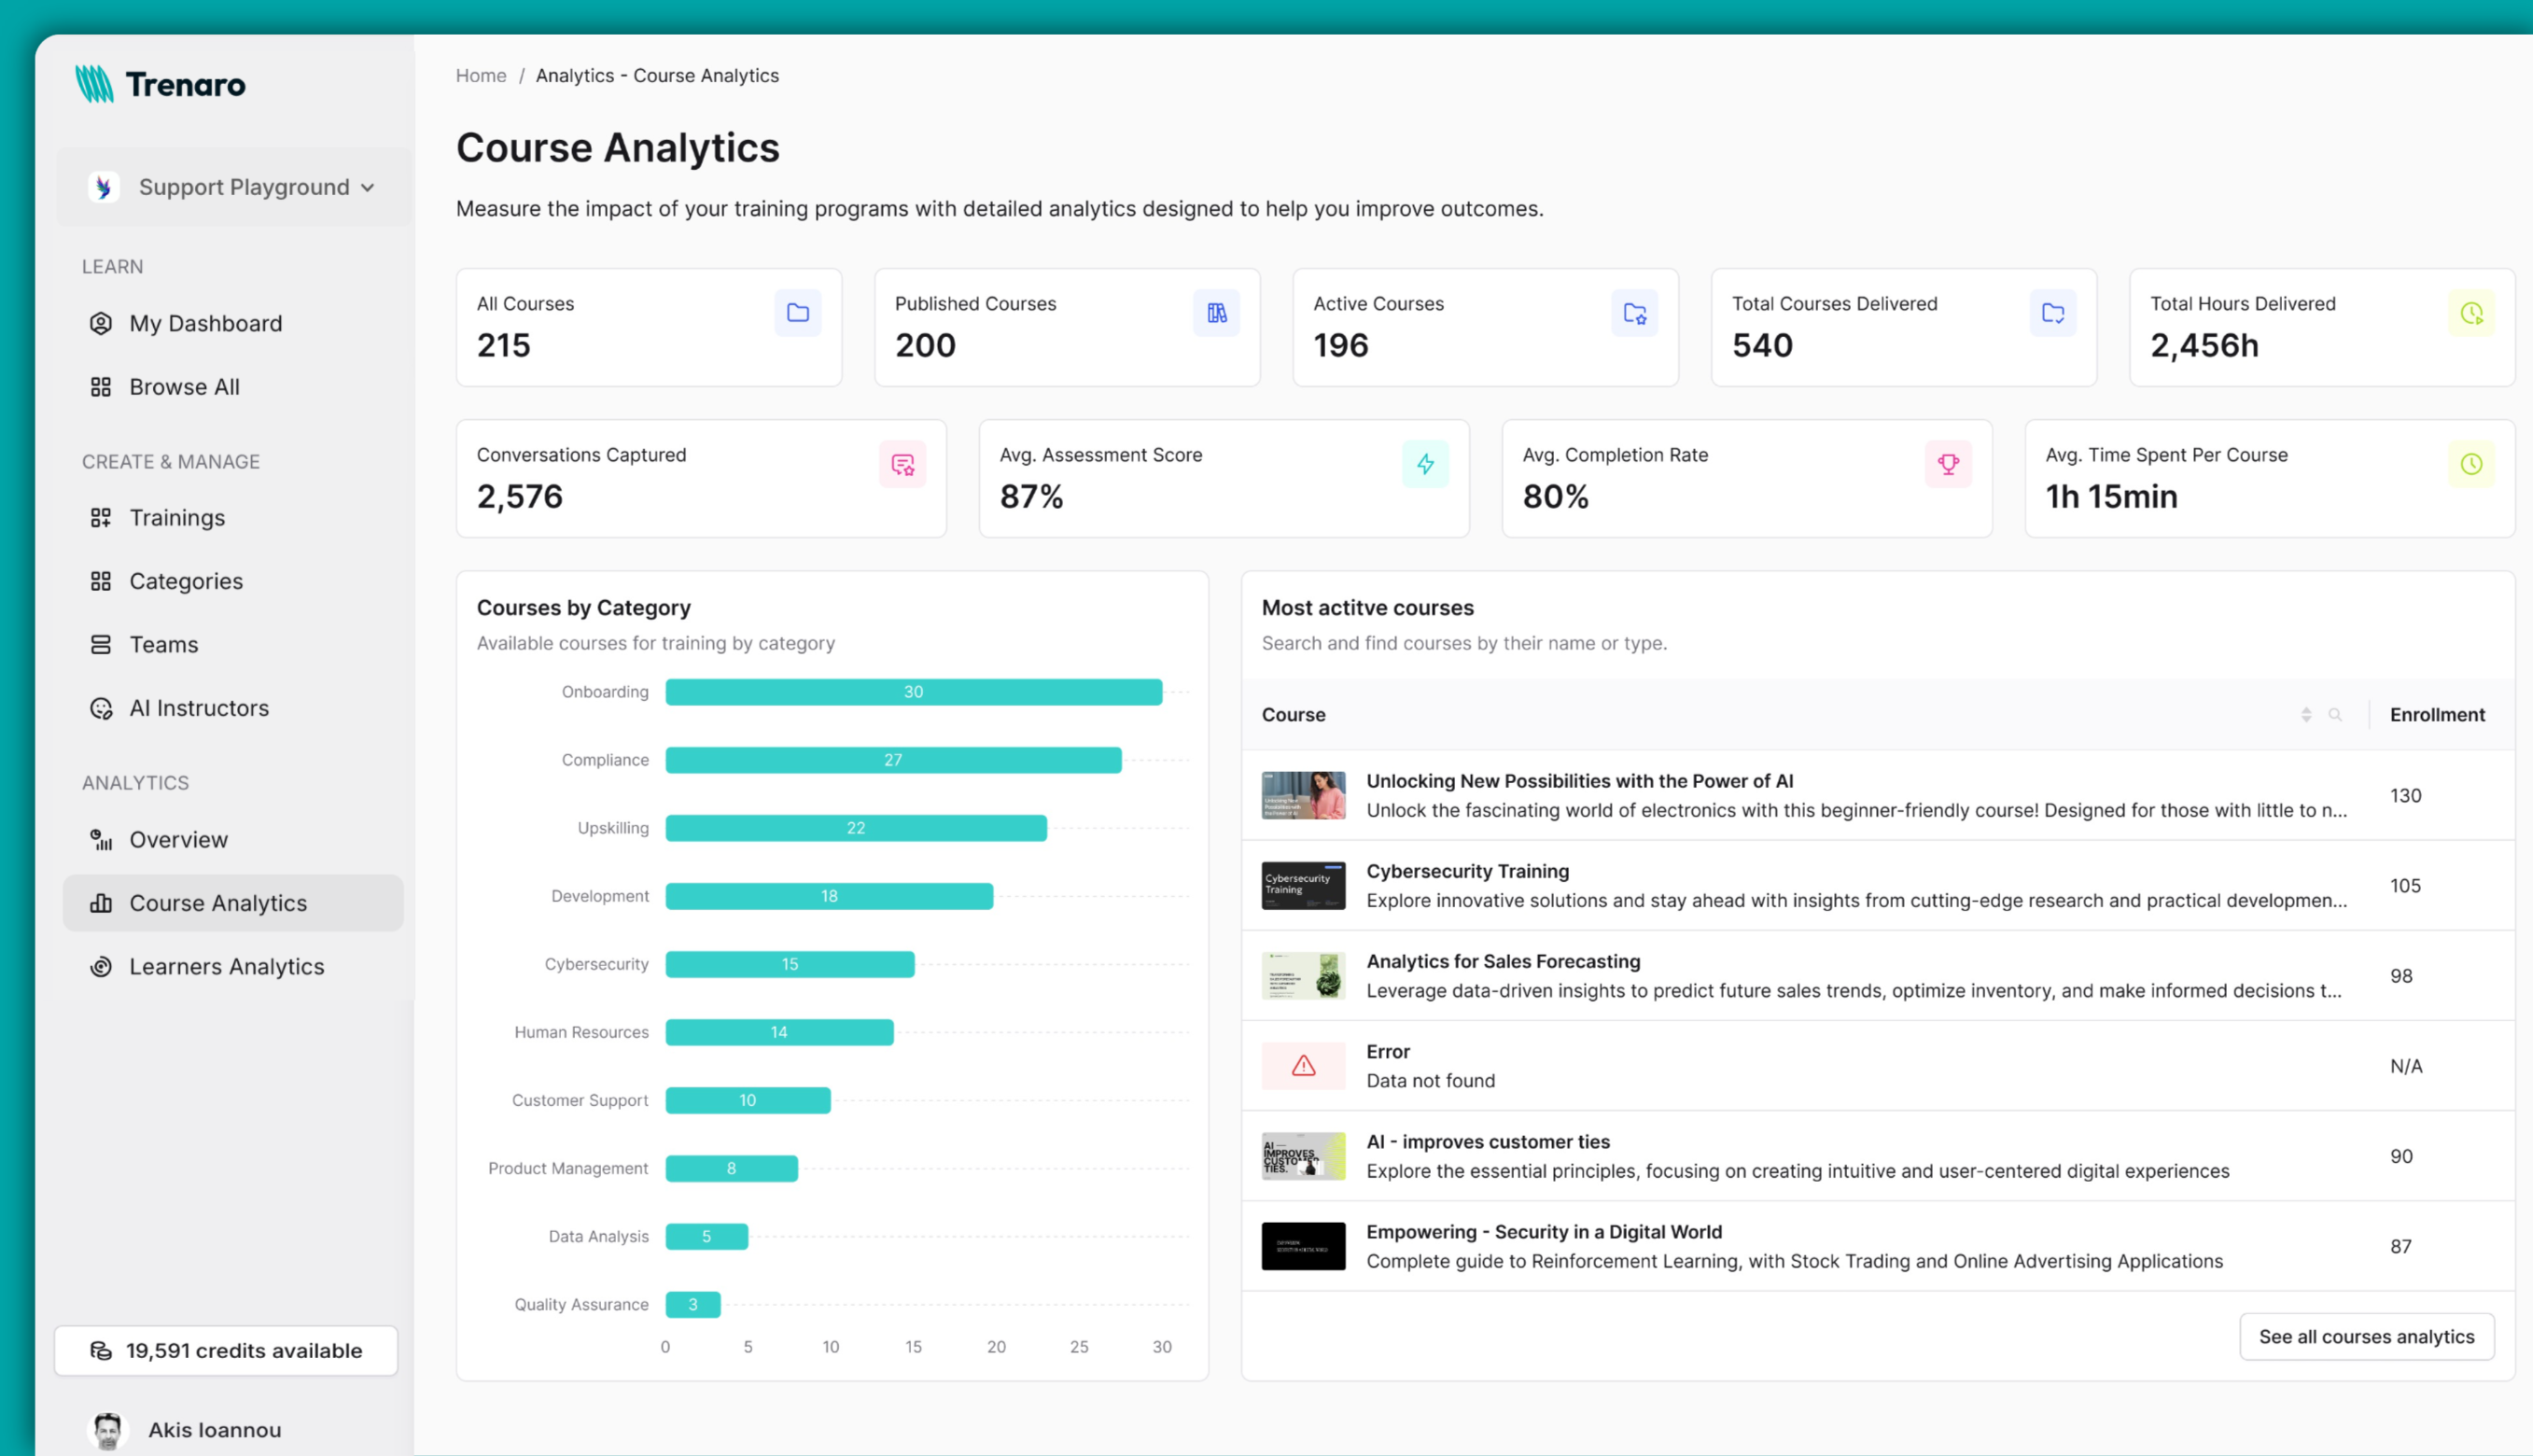2533x1456 pixels.
Task: Select Overview under Analytics
Action: click(178, 840)
